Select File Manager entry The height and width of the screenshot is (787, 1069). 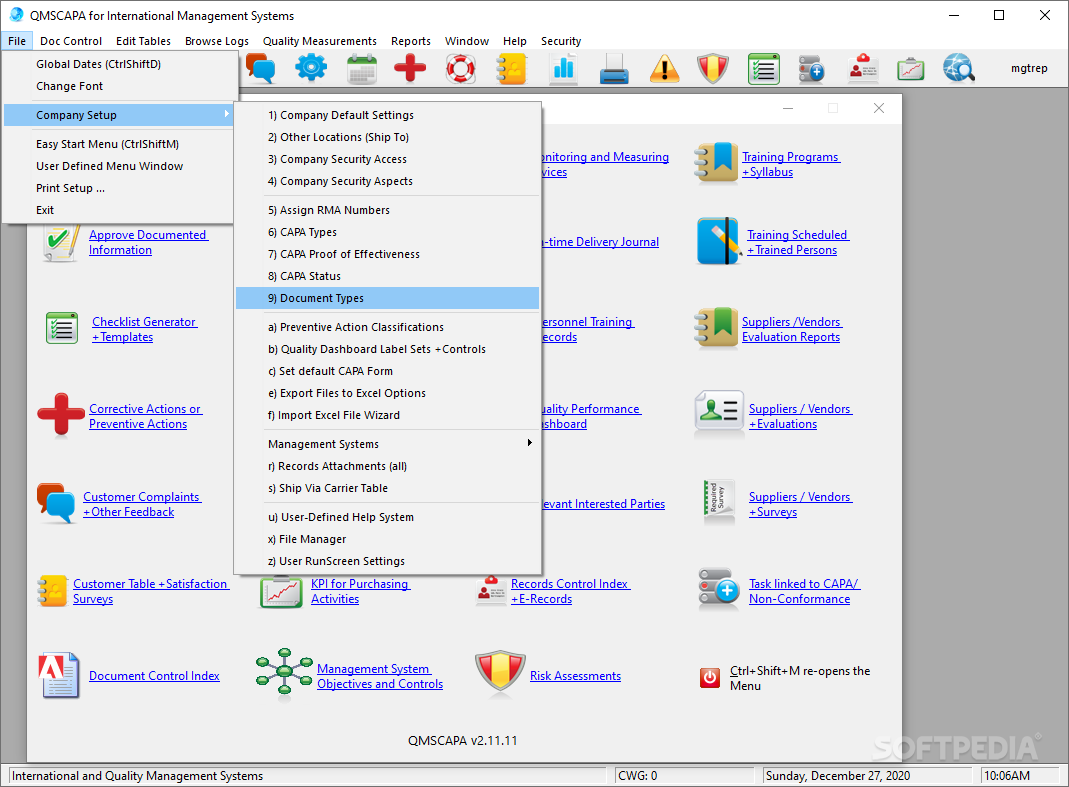coord(387,539)
